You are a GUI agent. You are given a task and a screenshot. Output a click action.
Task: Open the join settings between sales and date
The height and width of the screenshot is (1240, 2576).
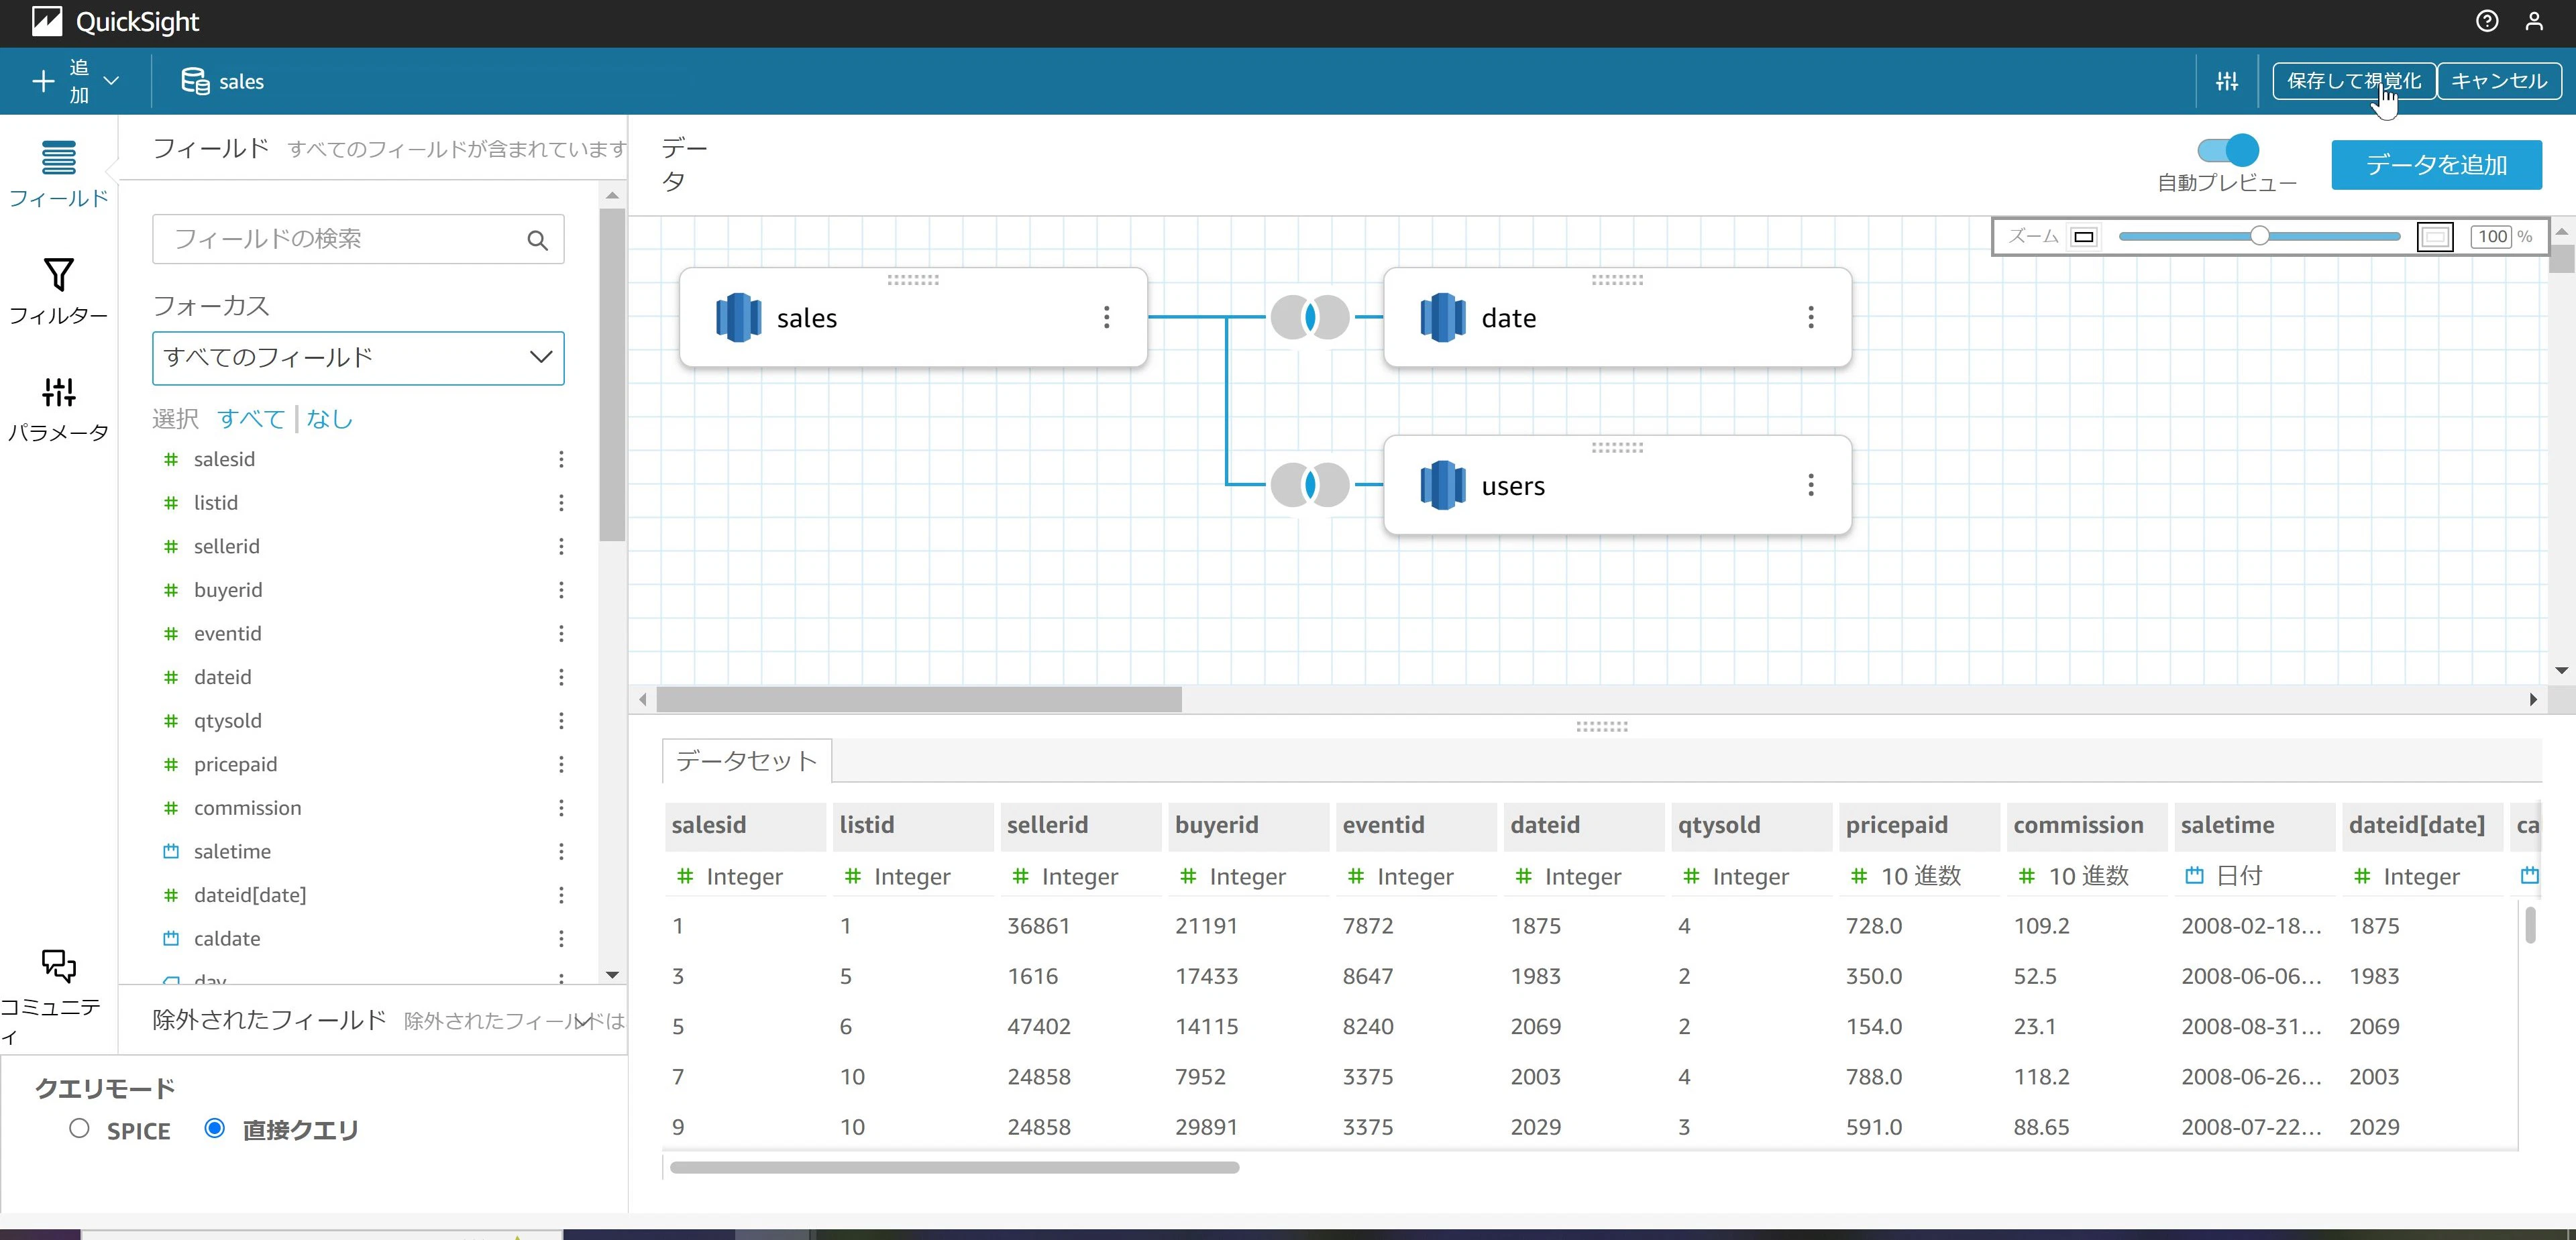point(1310,317)
